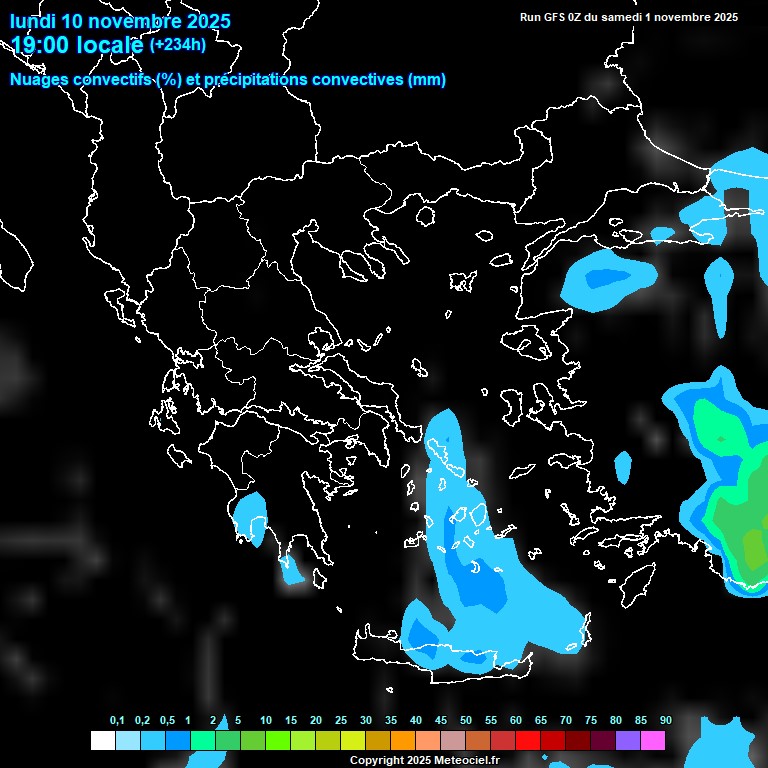Click the purple swatch before 85

pos(628,741)
